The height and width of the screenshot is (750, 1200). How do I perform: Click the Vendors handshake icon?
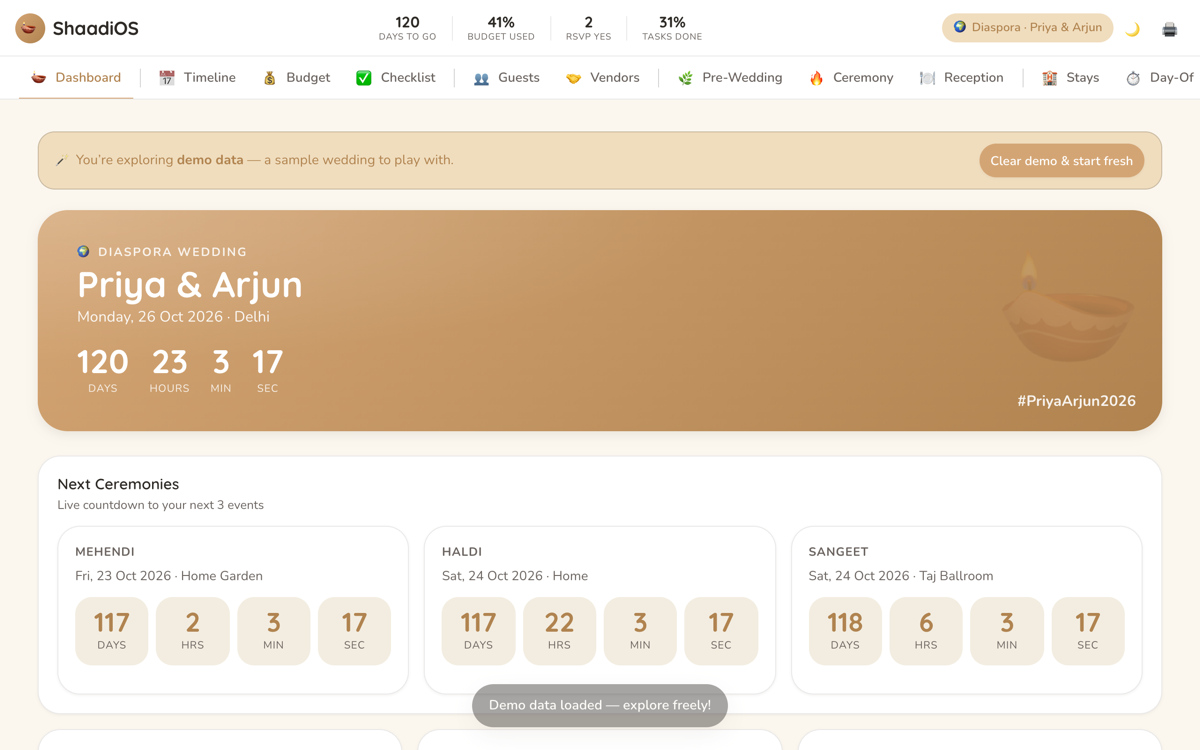pyautogui.click(x=573, y=78)
